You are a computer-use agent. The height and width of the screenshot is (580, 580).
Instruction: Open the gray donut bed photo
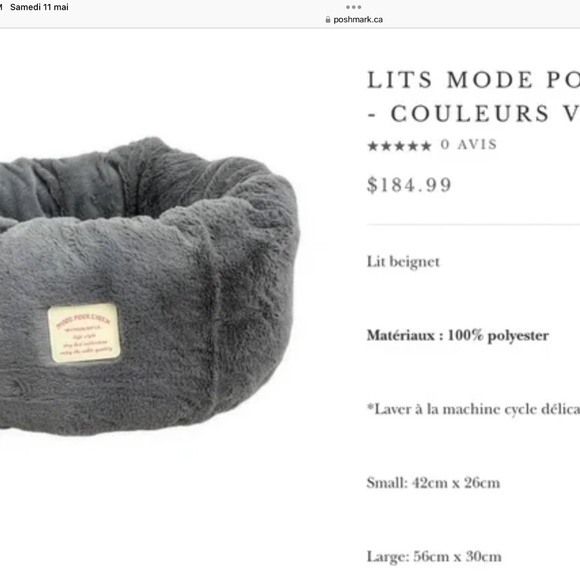pyautogui.click(x=149, y=287)
